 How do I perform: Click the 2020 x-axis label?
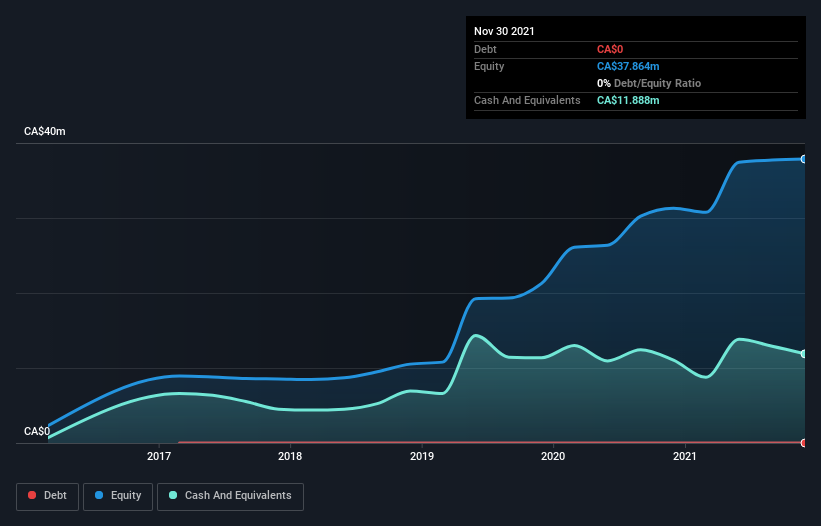pos(553,456)
